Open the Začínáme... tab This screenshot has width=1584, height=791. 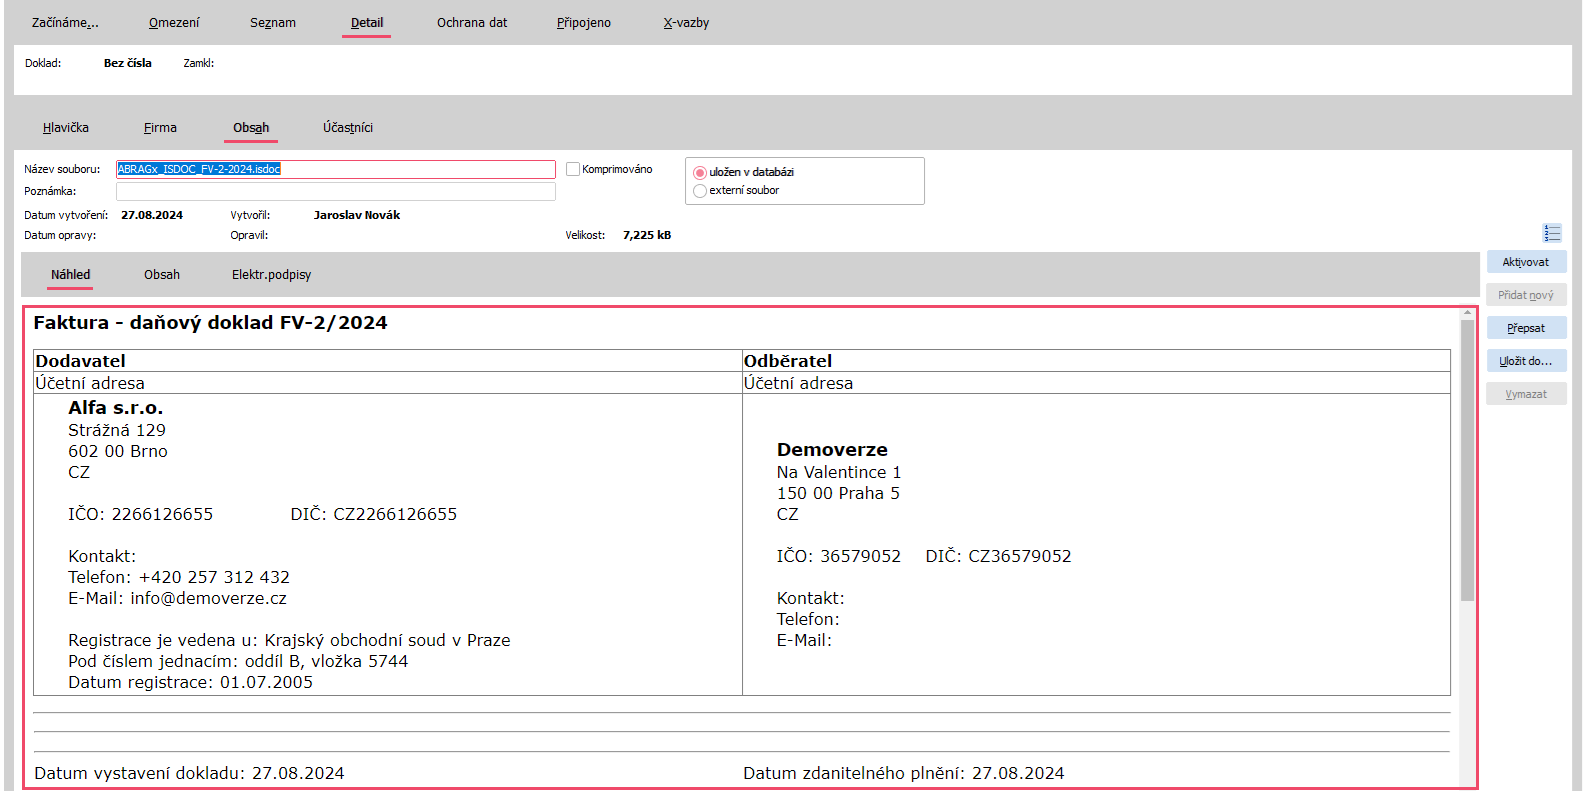(x=65, y=23)
